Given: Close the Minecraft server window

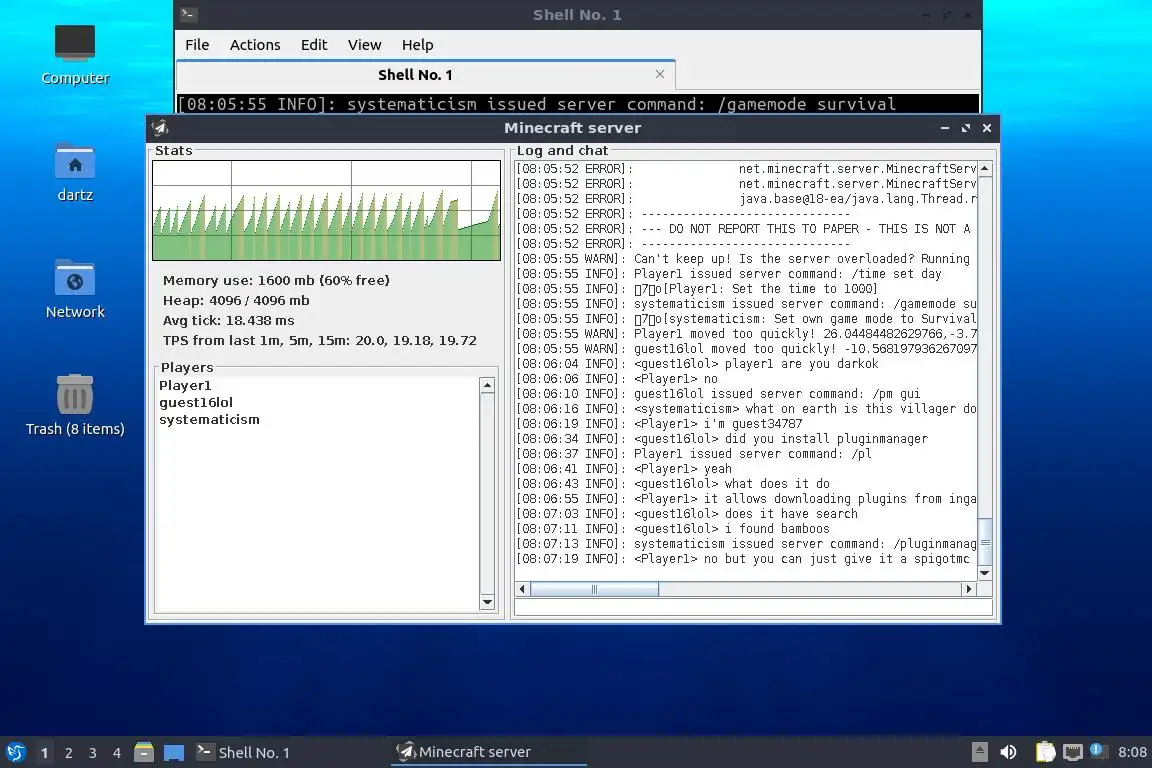Looking at the screenshot, I should 987,128.
